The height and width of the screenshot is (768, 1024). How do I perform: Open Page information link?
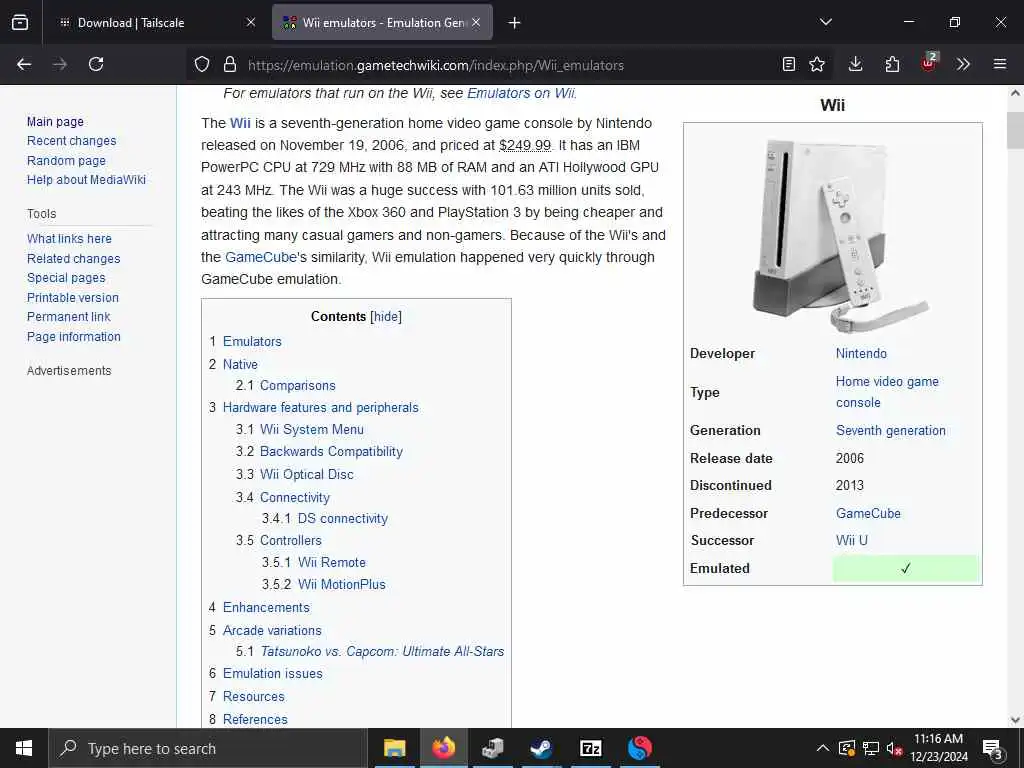74,337
